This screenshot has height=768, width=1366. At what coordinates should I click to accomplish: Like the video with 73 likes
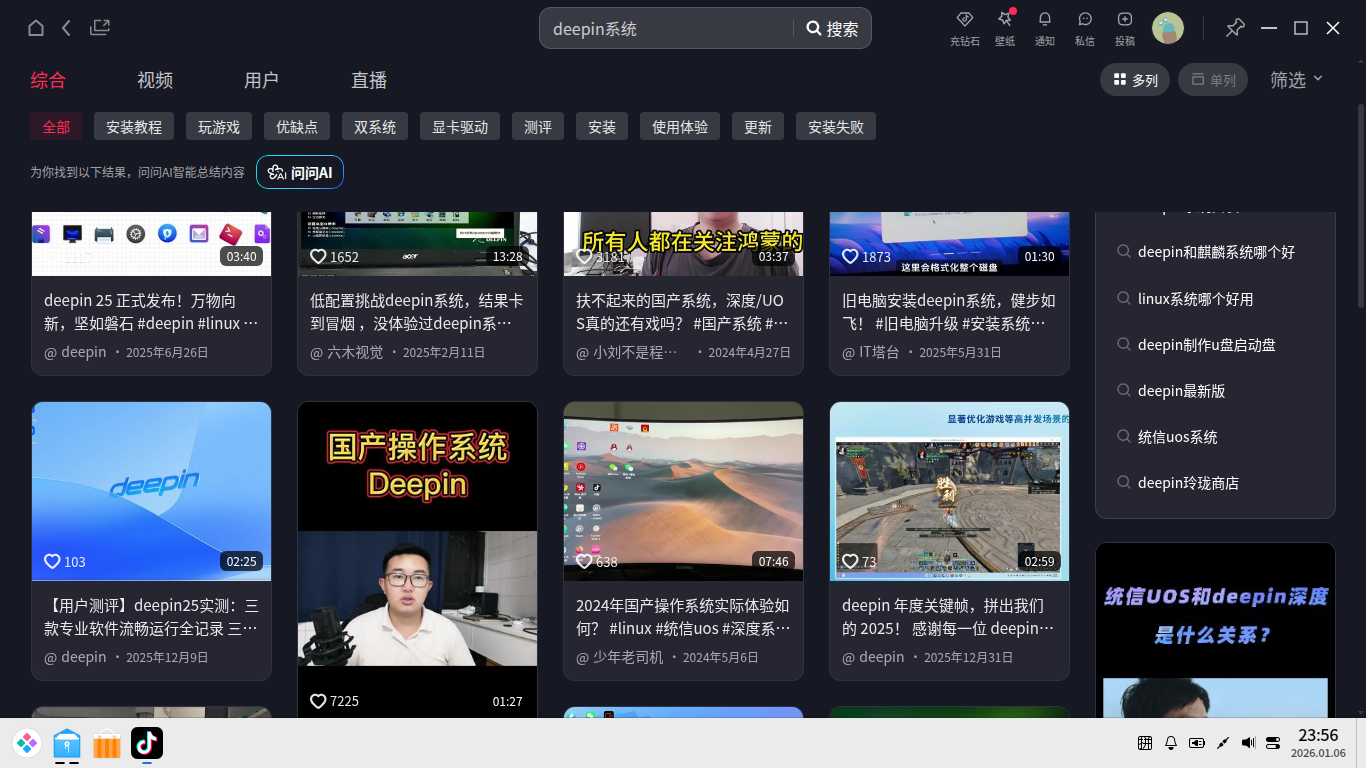tap(850, 562)
